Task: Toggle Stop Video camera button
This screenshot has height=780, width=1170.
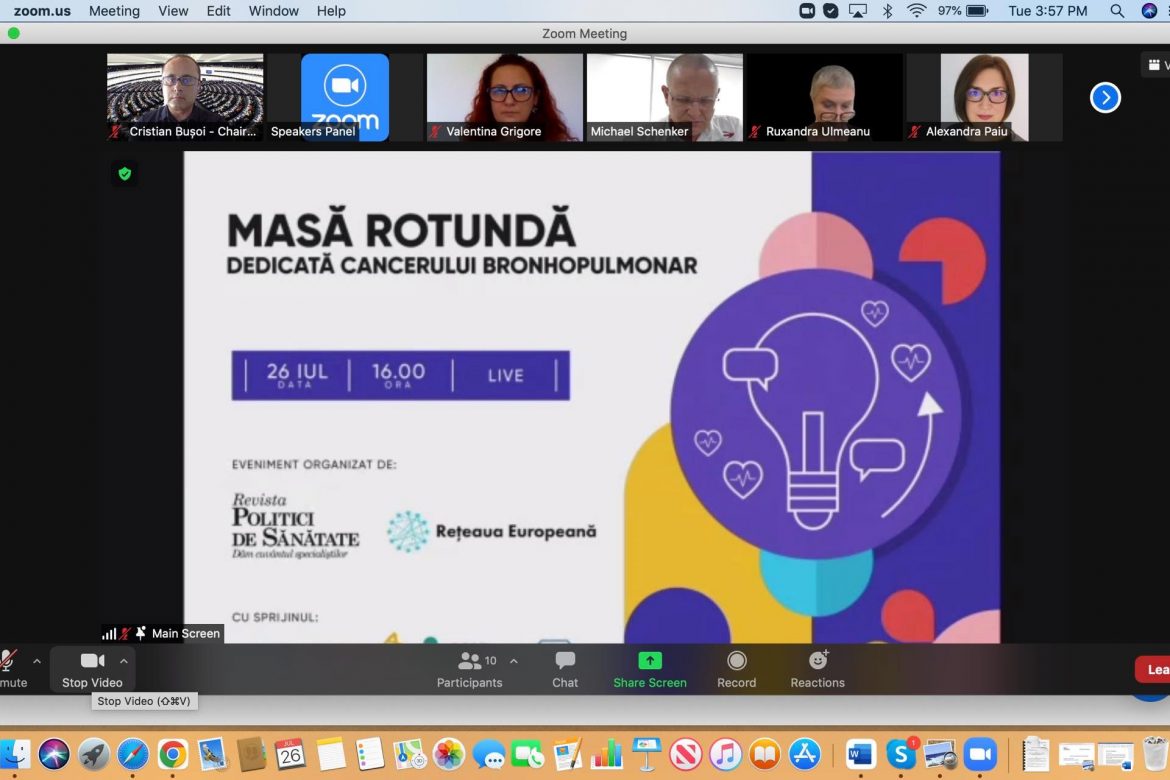Action: coord(92,668)
